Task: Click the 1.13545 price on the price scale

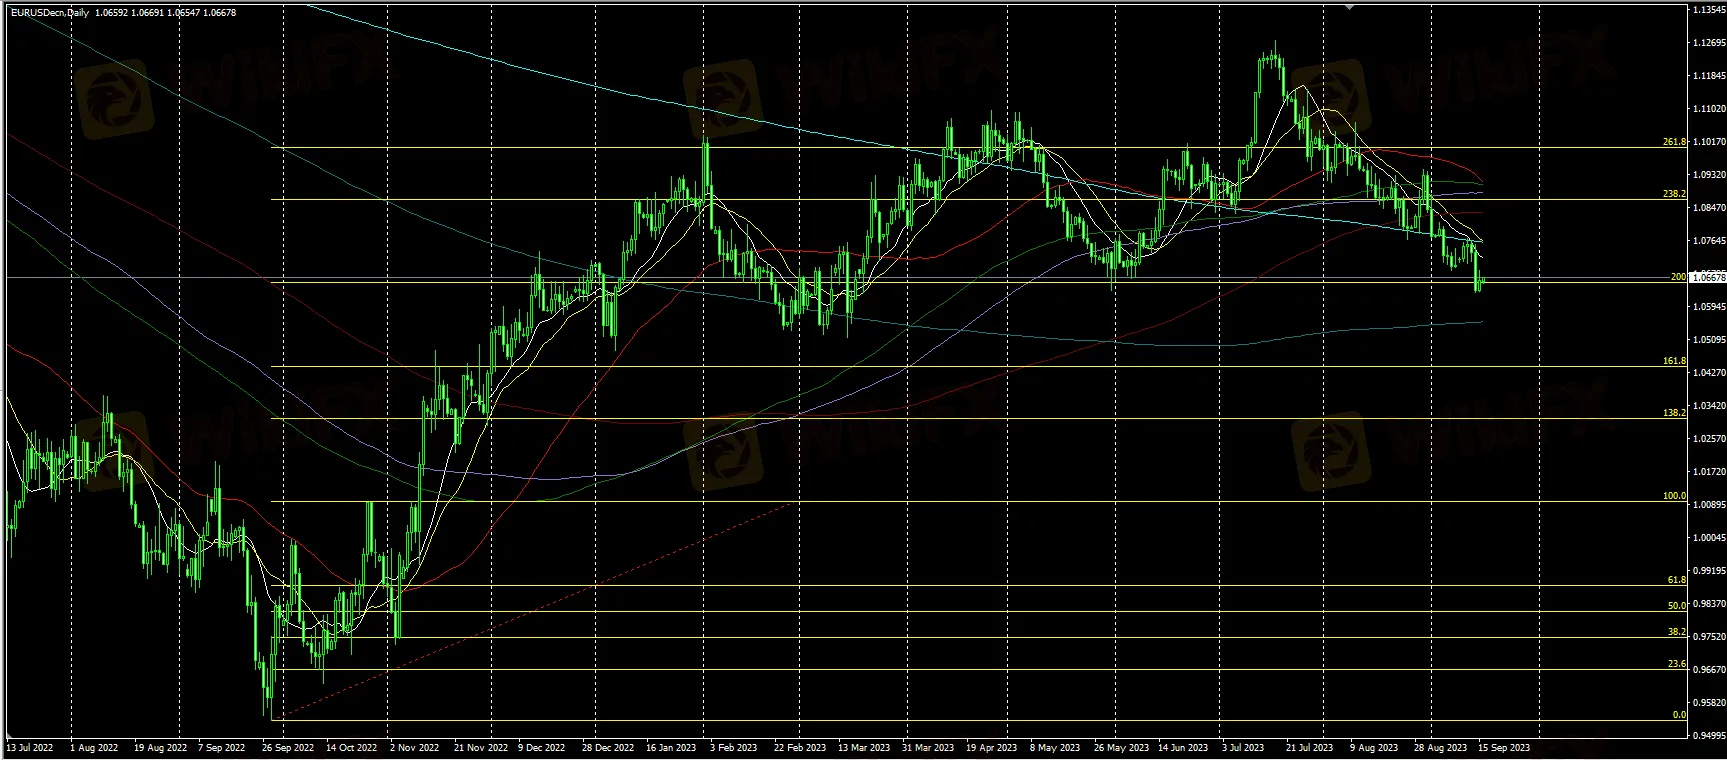Action: [x=1709, y=10]
